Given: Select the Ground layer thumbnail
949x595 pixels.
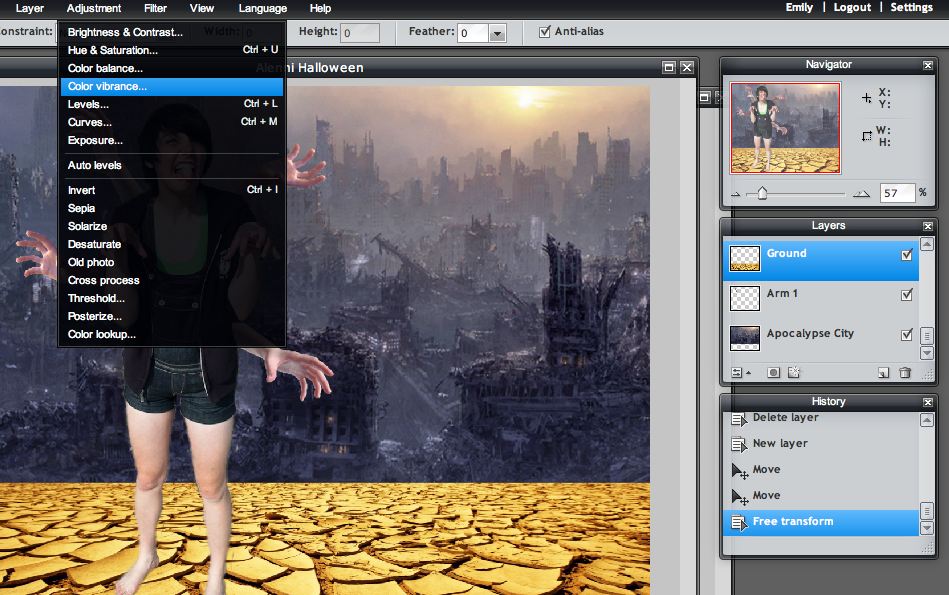Looking at the screenshot, I should (744, 258).
